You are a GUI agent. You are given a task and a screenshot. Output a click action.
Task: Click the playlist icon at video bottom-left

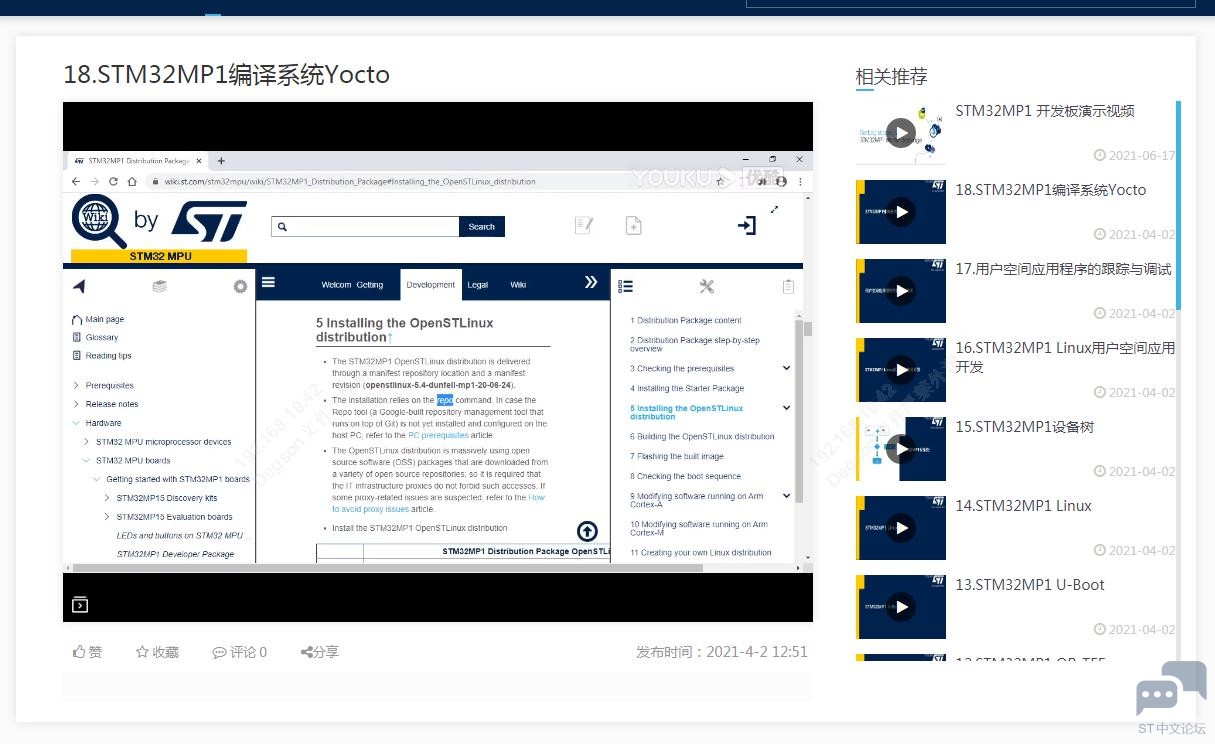80,604
